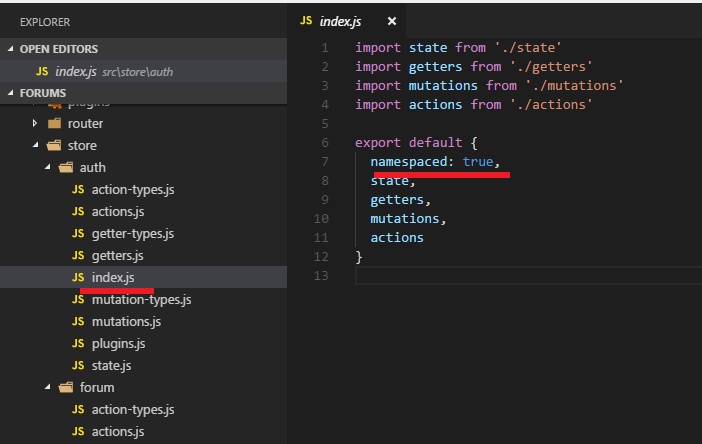
Task: Click JS icon beside getters.js
Action: pos(78,255)
